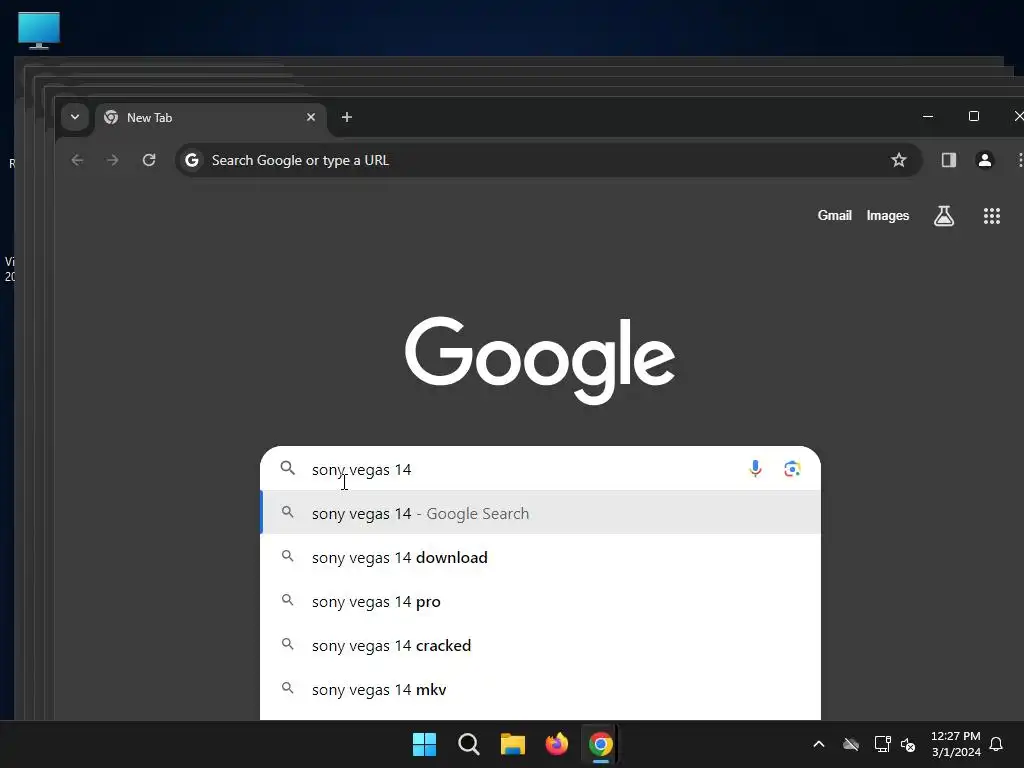This screenshot has height=768, width=1024.
Task: Open the Windows Start menu
Action: click(x=424, y=744)
